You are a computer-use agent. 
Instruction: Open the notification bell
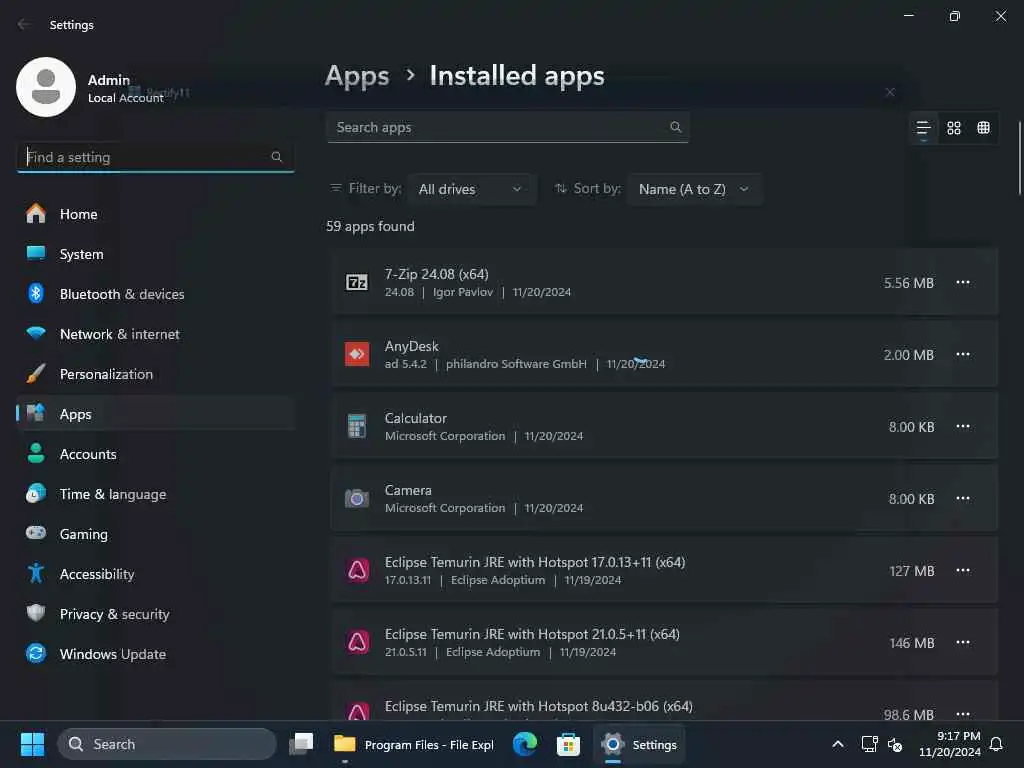coord(996,744)
